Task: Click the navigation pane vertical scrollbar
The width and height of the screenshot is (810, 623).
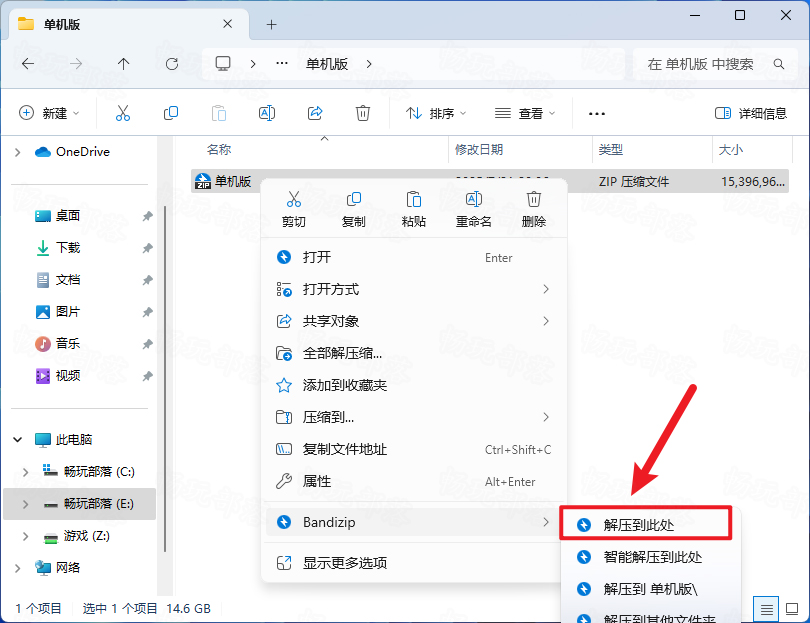Action: [165, 380]
